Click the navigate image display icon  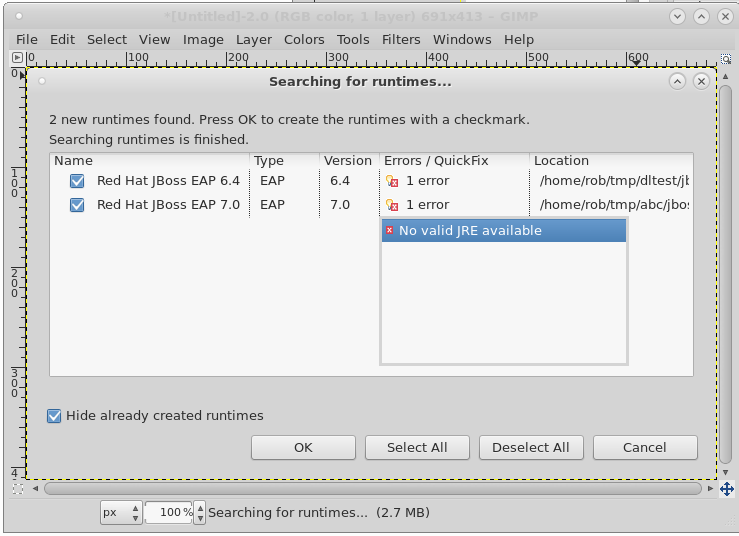point(726,489)
